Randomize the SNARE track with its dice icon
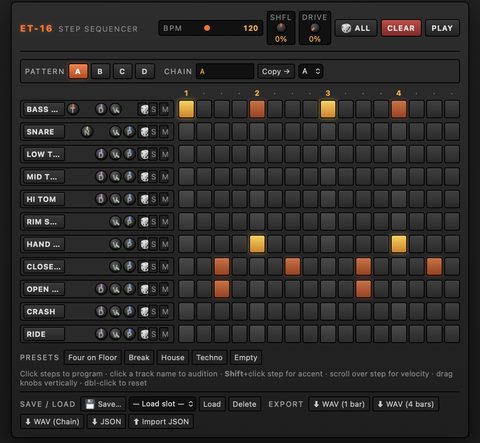This screenshot has height=443, width=480. coord(144,132)
